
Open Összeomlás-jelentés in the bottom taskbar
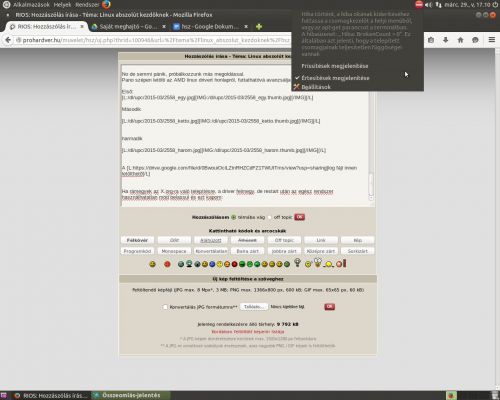[131, 395]
